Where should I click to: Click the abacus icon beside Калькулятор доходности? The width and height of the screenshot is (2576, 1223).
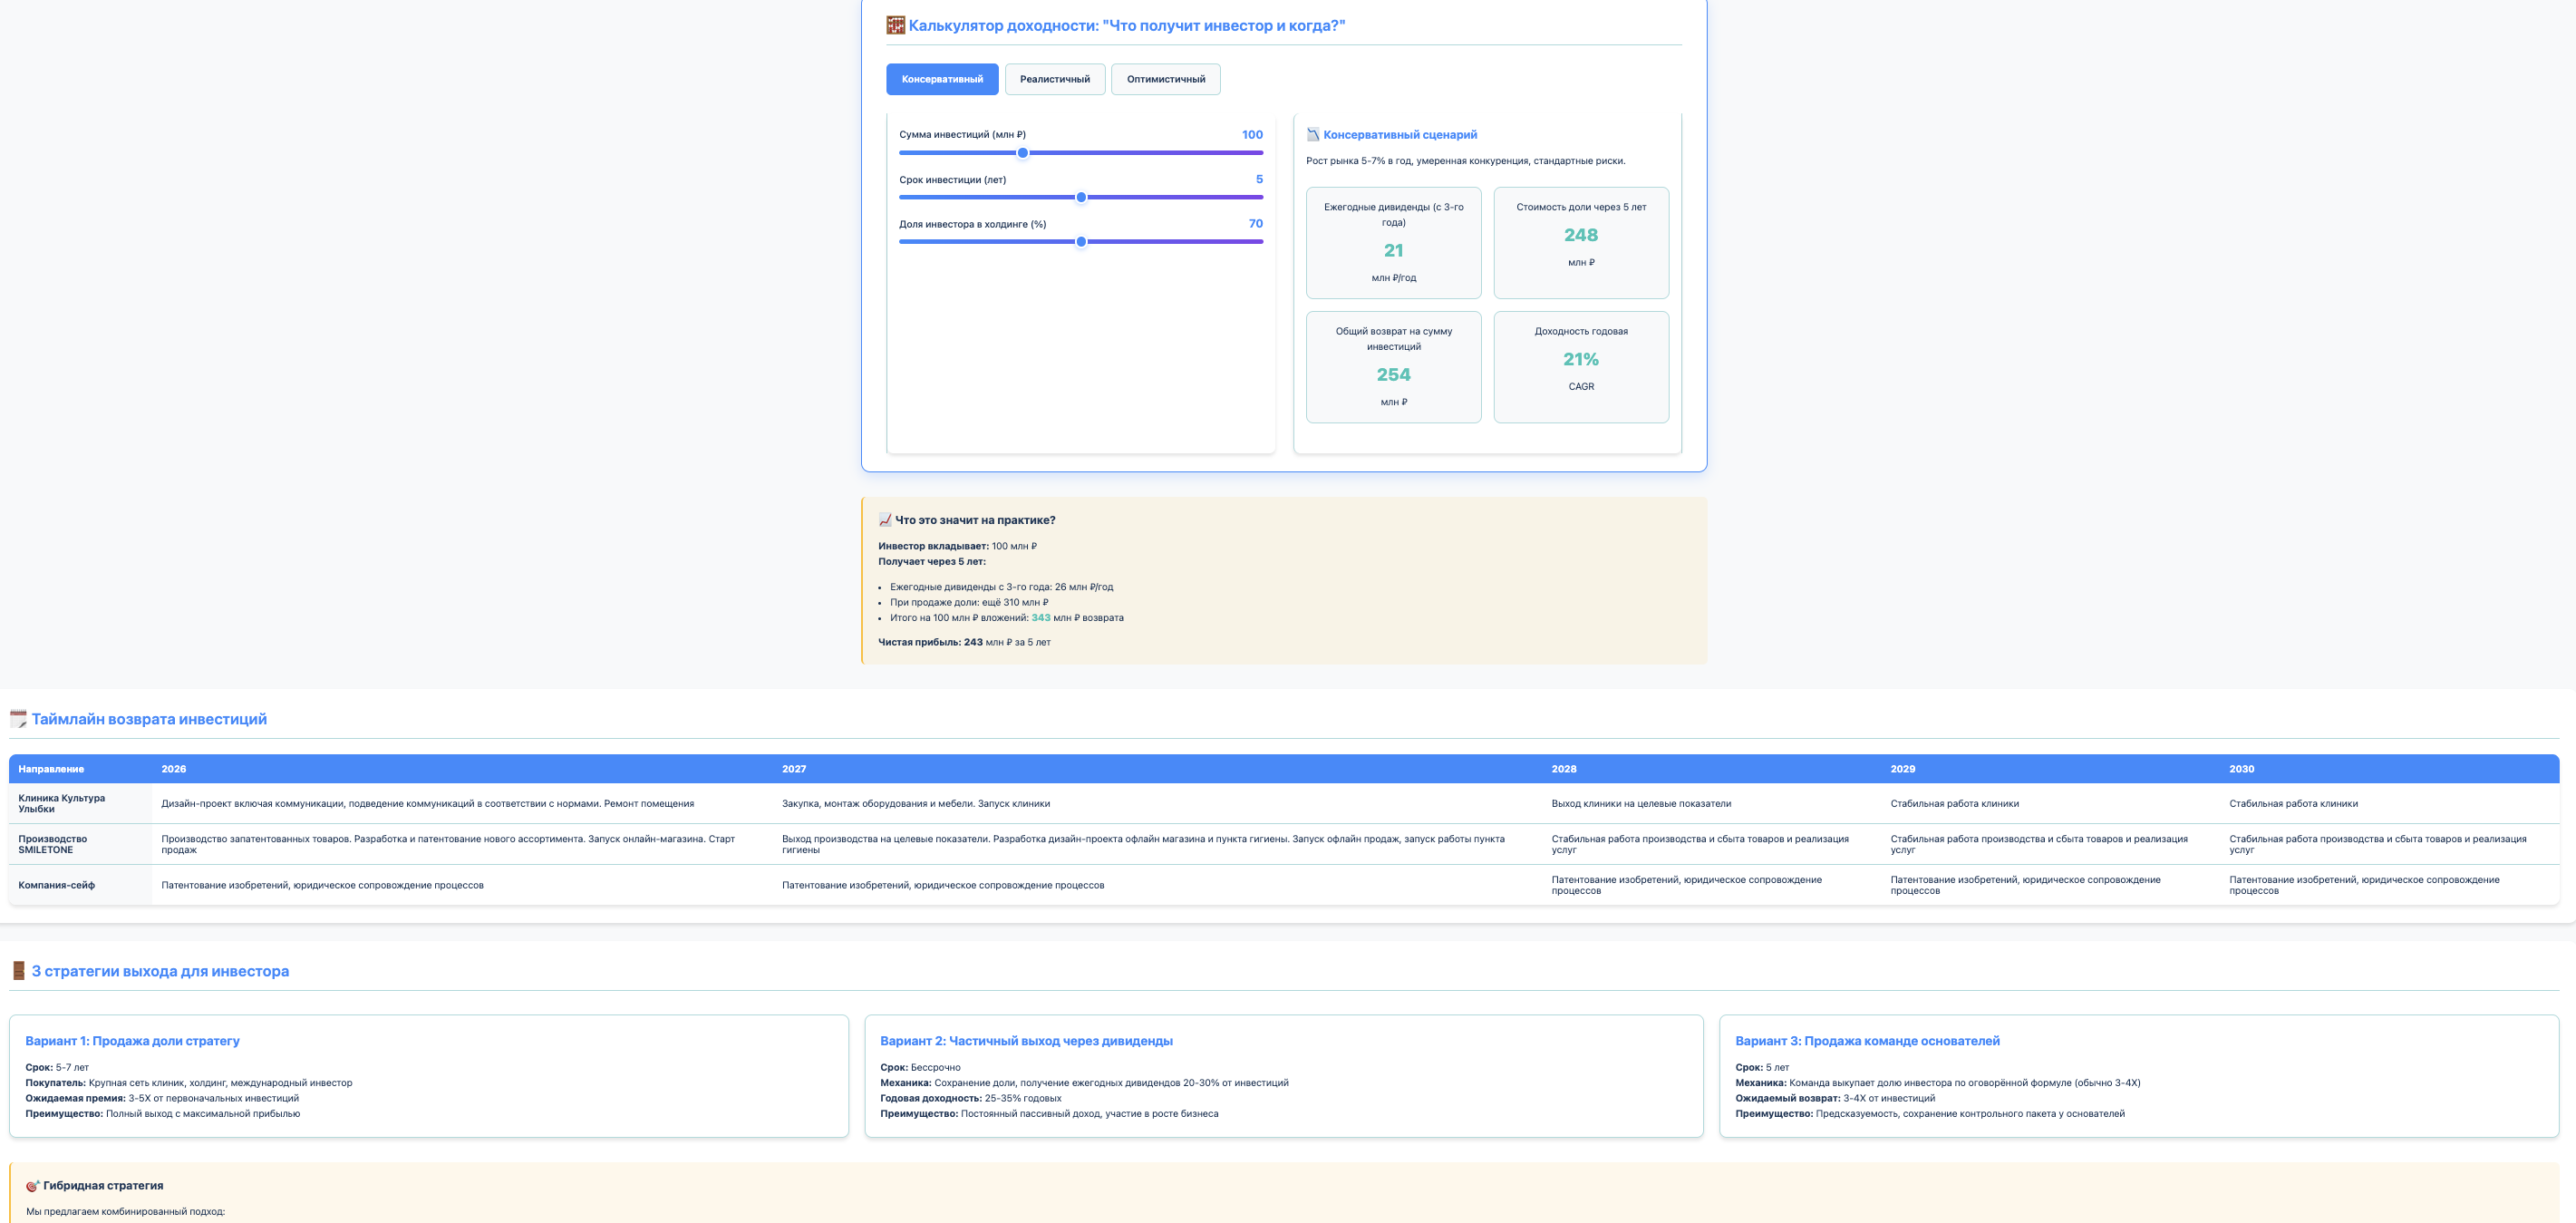[895, 25]
